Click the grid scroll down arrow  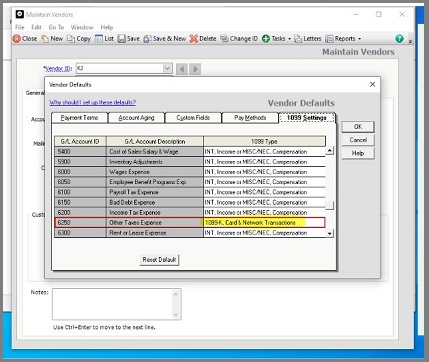tap(329, 233)
